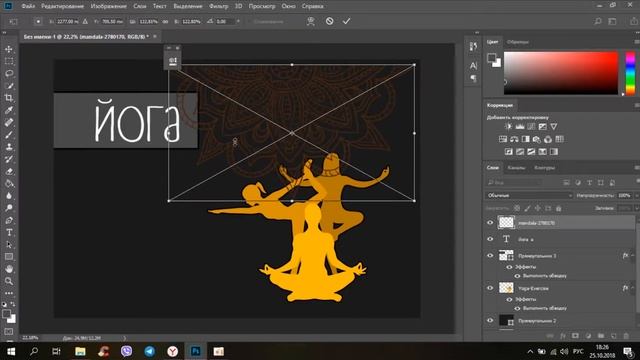Open the Окно menu
Viewport: 640px width, 360px height.
[x=289, y=6]
